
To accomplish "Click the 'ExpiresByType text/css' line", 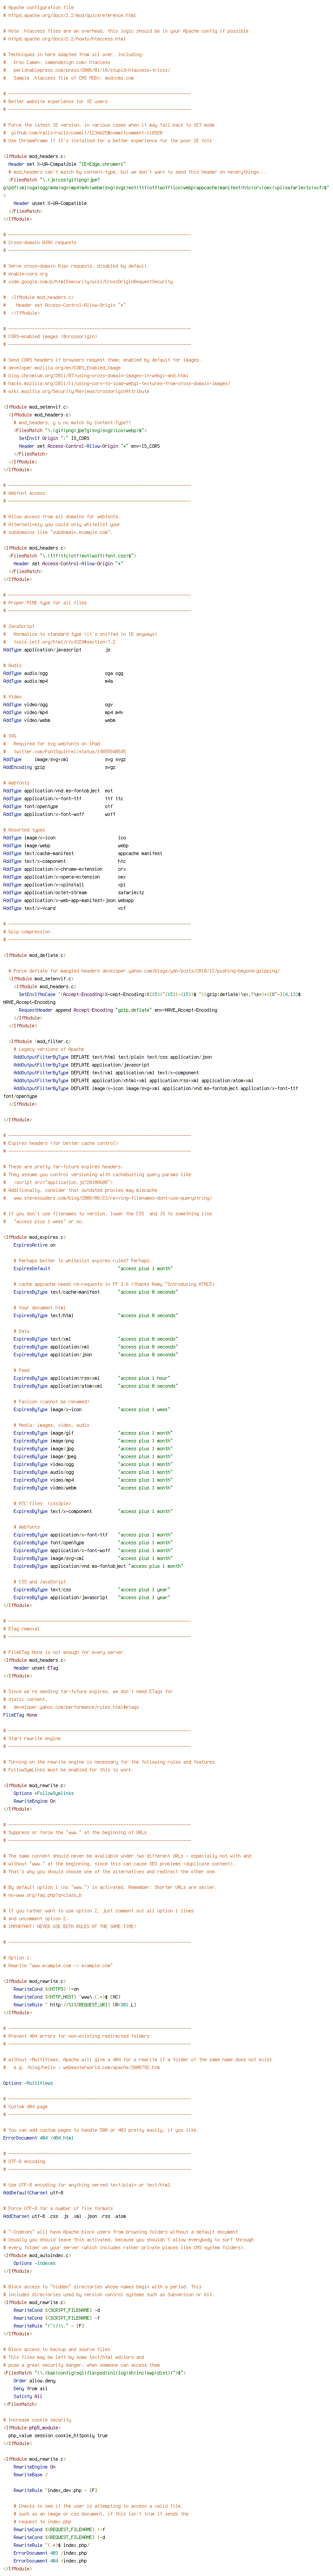I will click(x=92, y=1589).
